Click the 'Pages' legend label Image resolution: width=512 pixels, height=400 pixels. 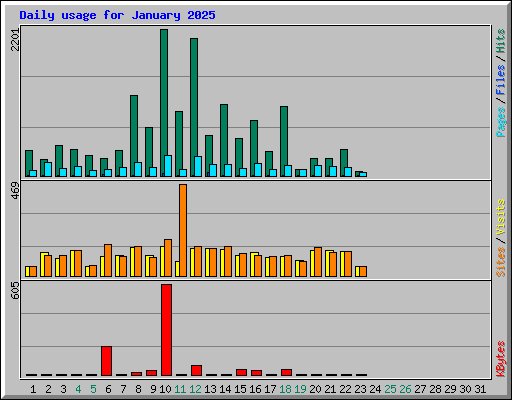500,122
